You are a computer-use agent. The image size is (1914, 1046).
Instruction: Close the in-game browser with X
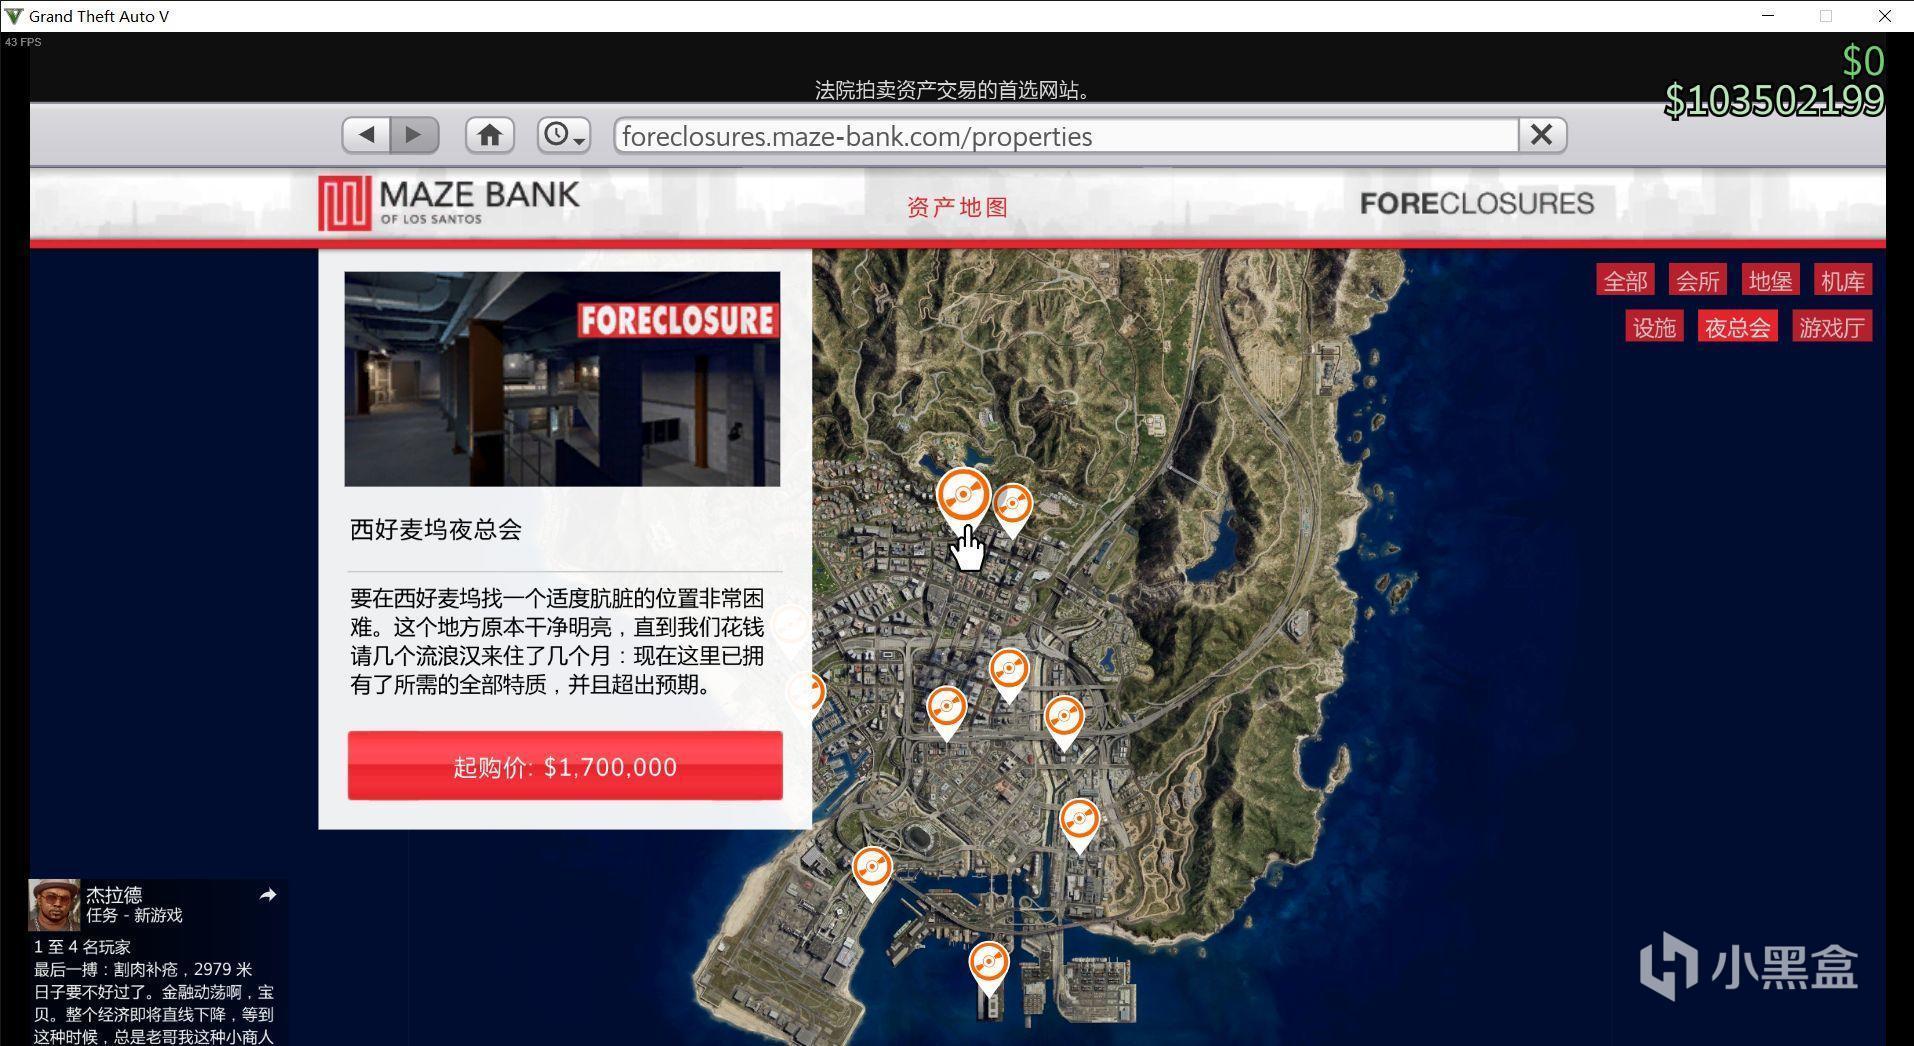coord(1542,135)
